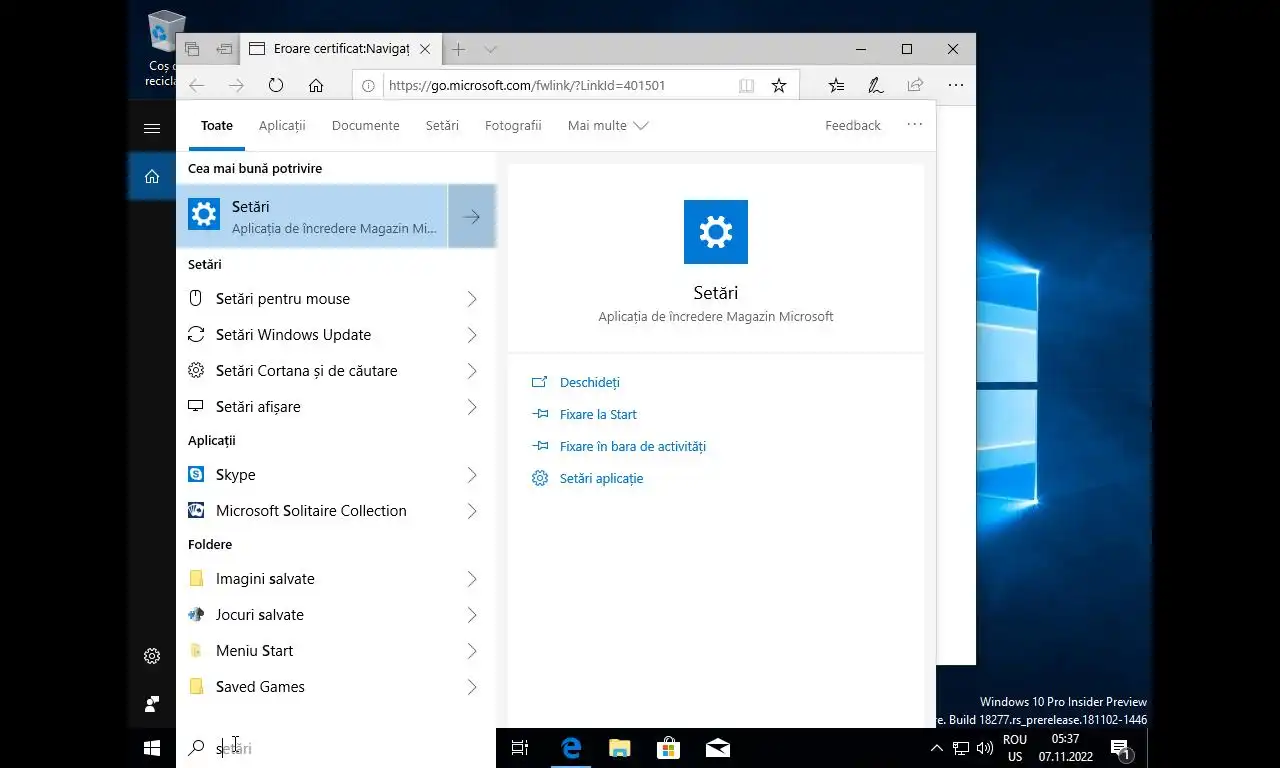This screenshot has width=1280, height=768.
Task: Show the Edge tab list chevron
Action: pos(490,49)
